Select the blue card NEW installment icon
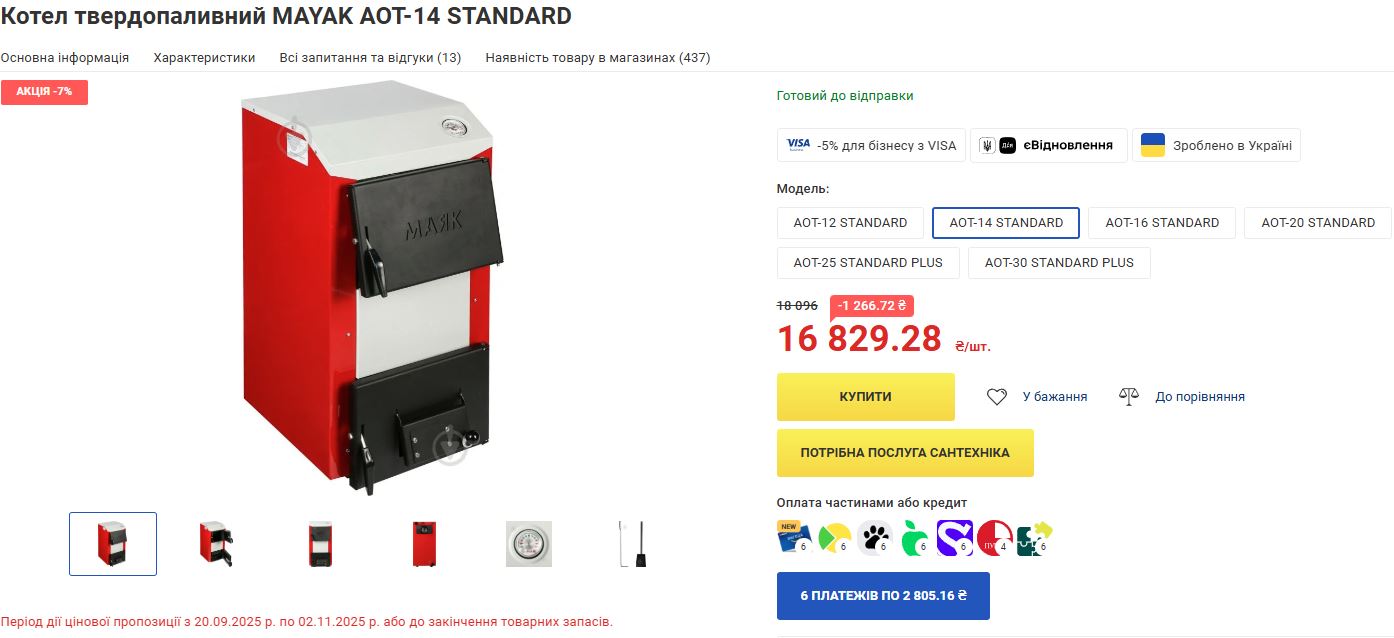 point(794,539)
